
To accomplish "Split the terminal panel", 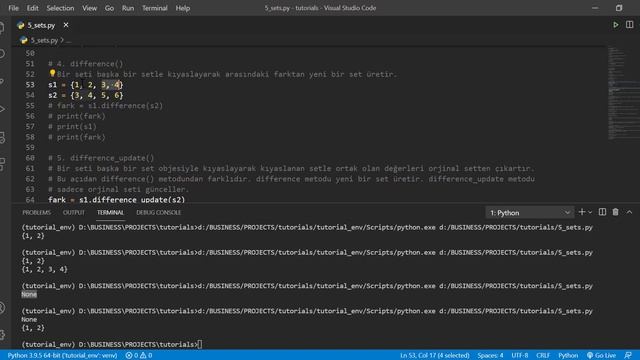I will (x=602, y=212).
